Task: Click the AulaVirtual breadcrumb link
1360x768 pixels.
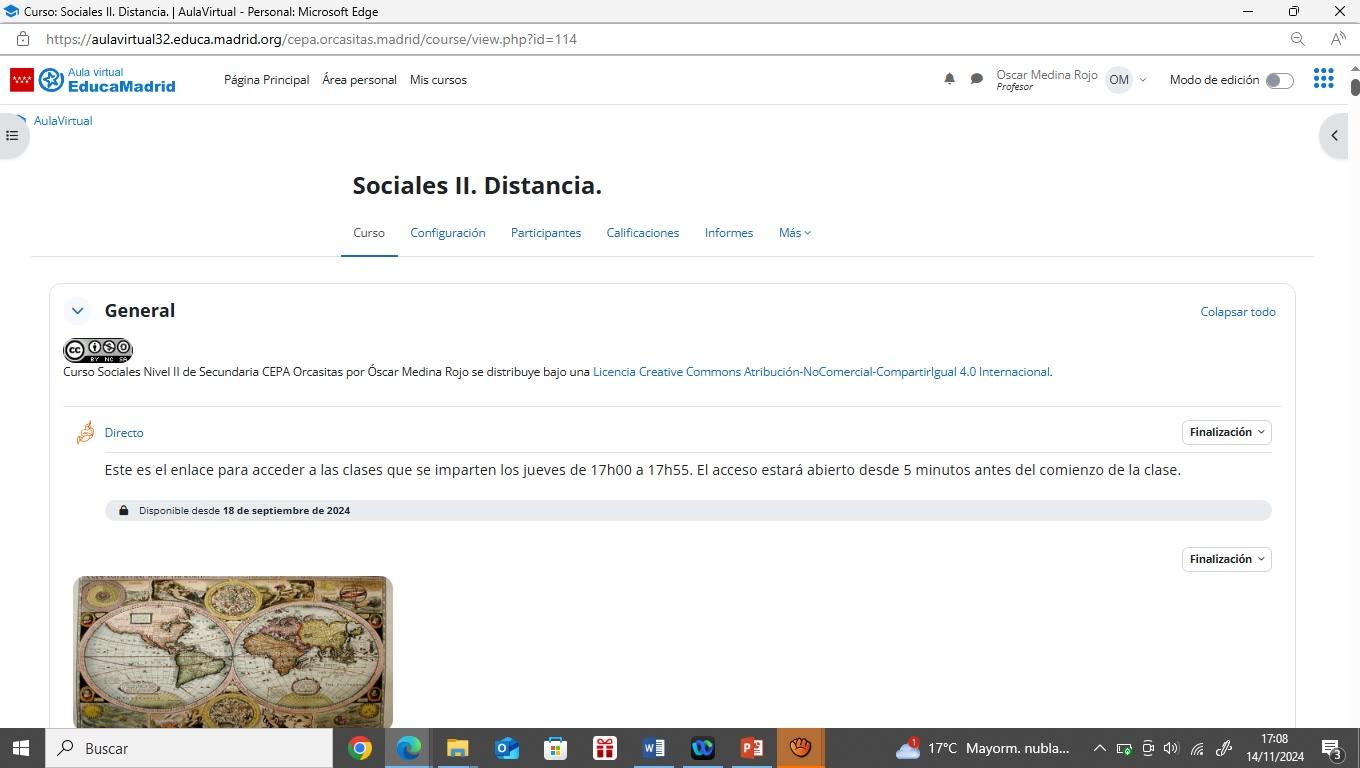Action: [x=63, y=121]
